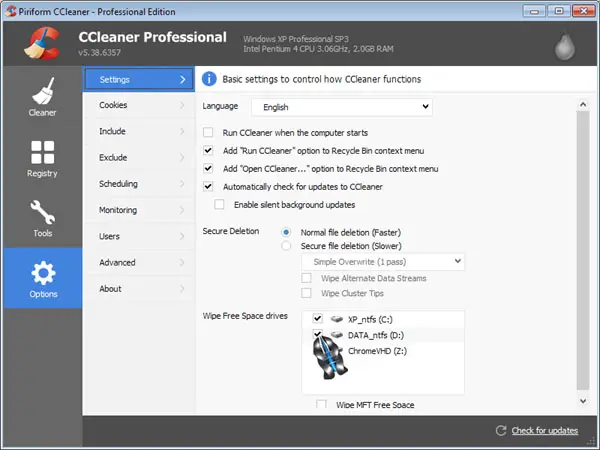Enable Run CCleaner when the computer starts
Screen dimensions: 600x450
pos(208,132)
